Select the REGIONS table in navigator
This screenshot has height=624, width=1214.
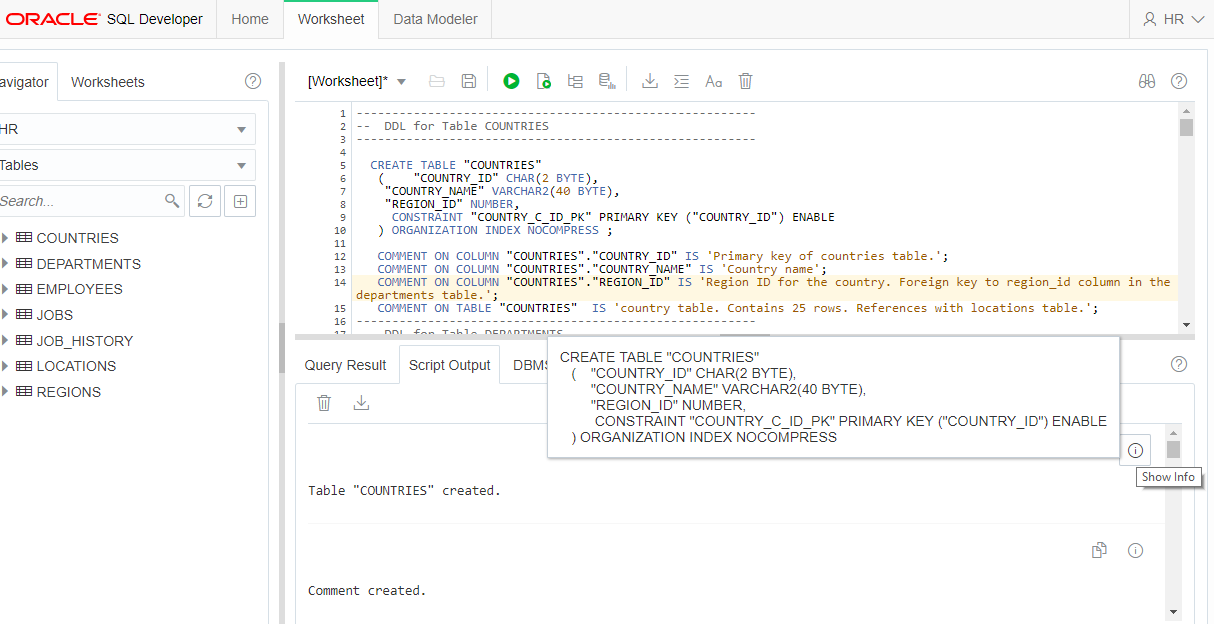tap(68, 392)
